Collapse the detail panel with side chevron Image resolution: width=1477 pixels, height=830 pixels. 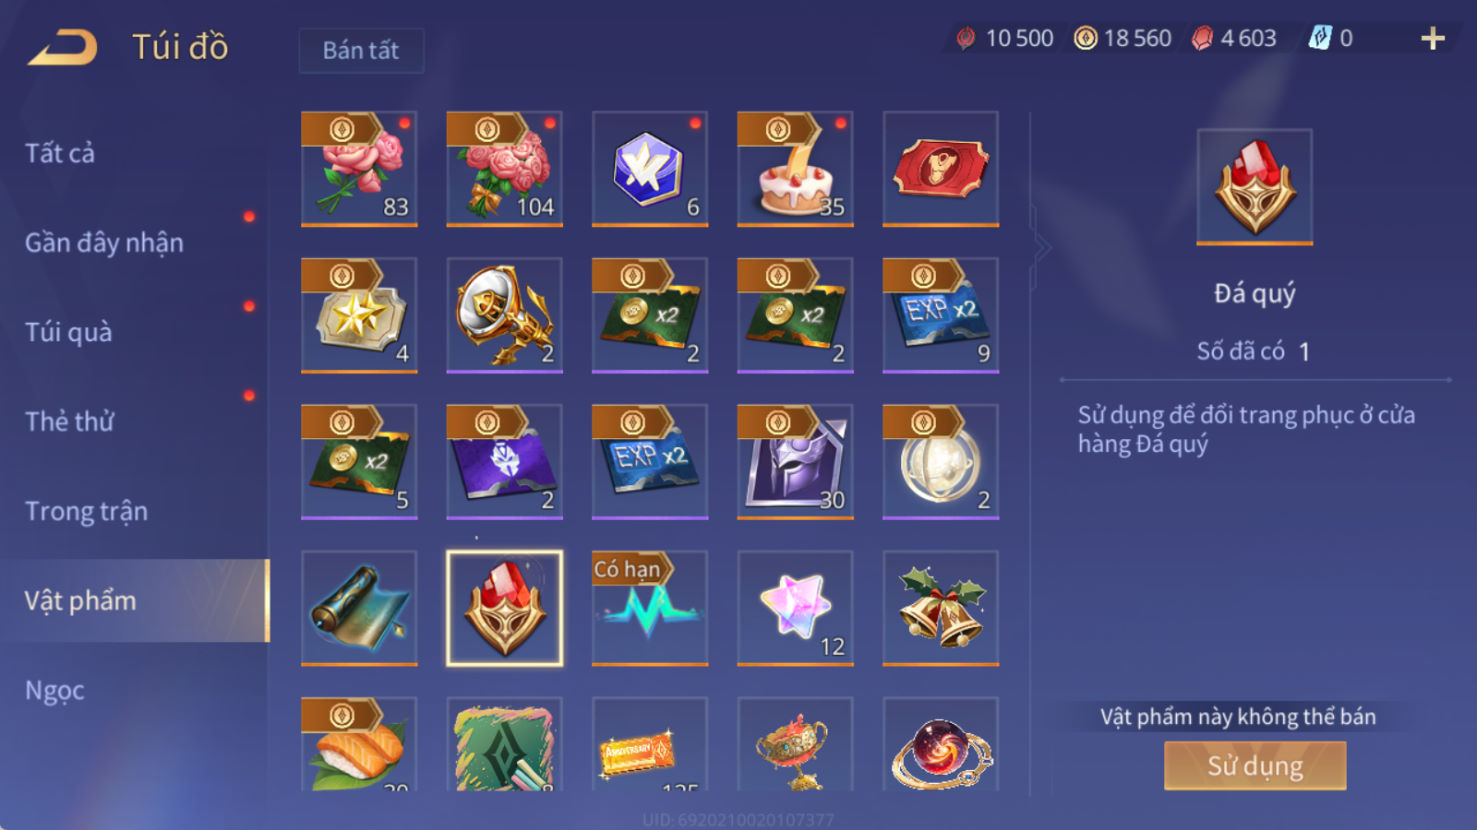[x=1042, y=246]
